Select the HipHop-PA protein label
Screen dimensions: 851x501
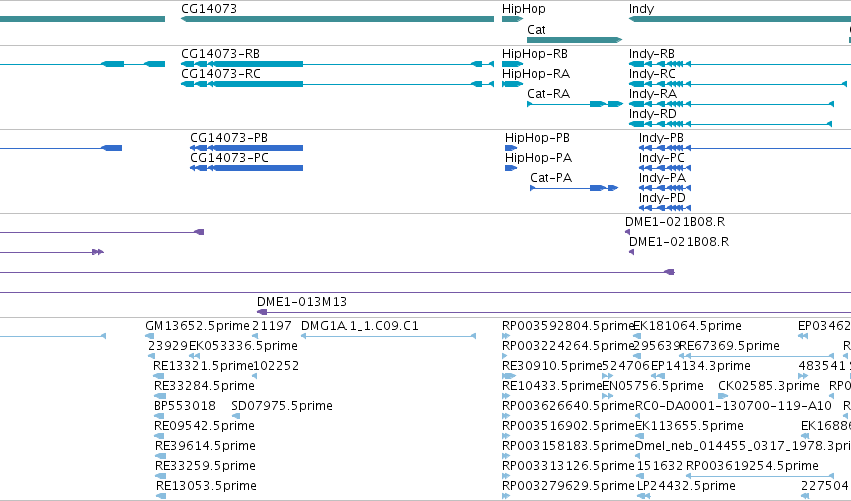click(538, 158)
